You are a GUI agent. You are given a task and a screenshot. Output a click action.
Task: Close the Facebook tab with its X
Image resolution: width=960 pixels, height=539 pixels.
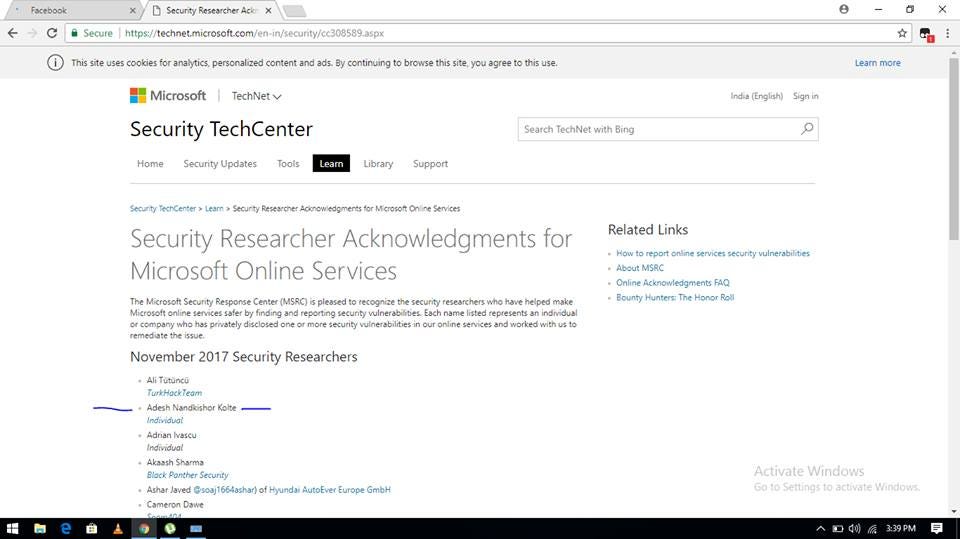point(133,10)
